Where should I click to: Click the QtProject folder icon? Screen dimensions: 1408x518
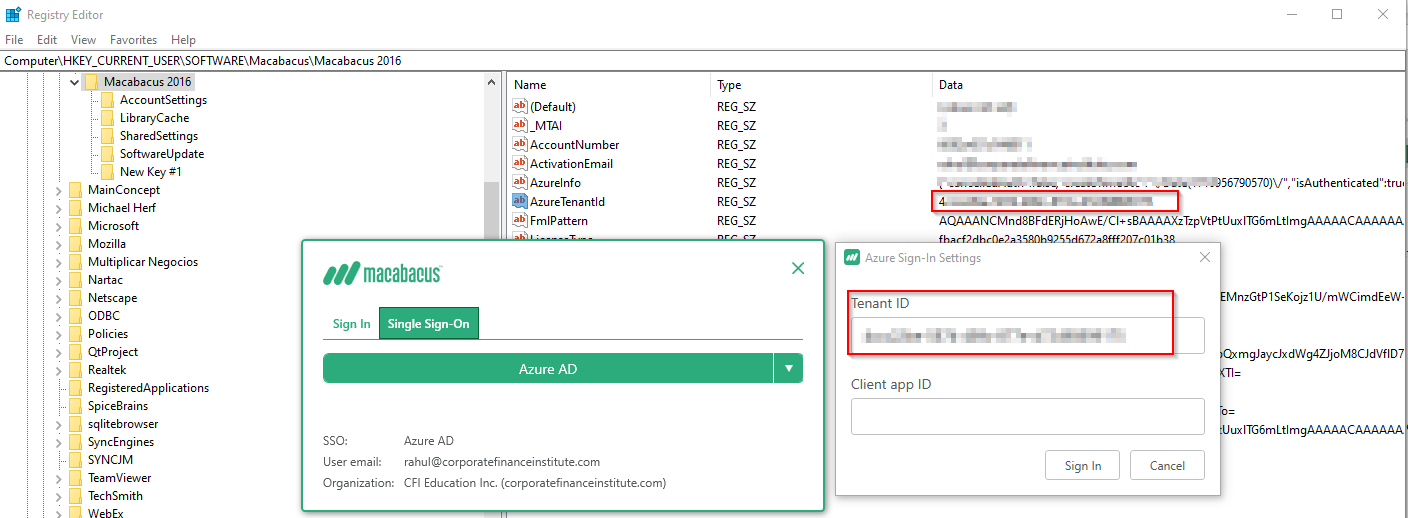tap(76, 352)
